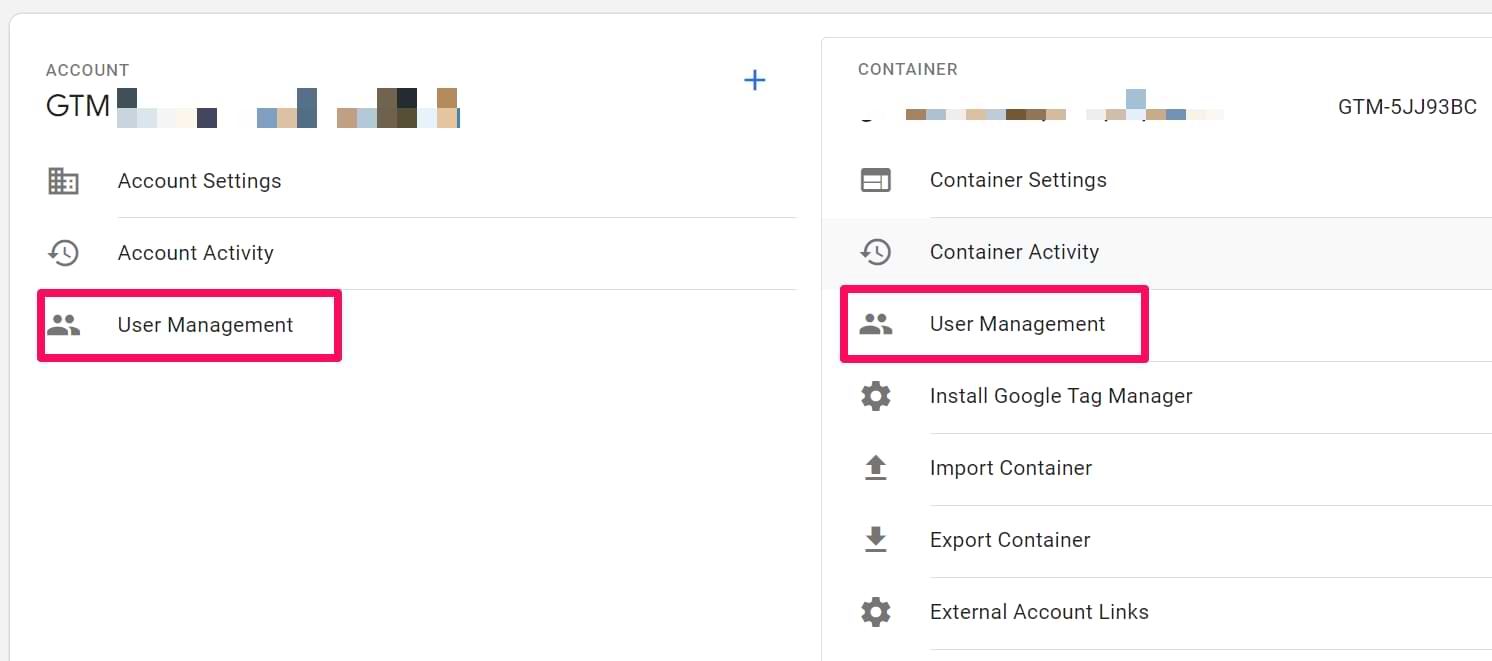Click the container ID GTM-5JJ93BC
Image resolution: width=1492 pixels, height=661 pixels.
tap(1406, 107)
